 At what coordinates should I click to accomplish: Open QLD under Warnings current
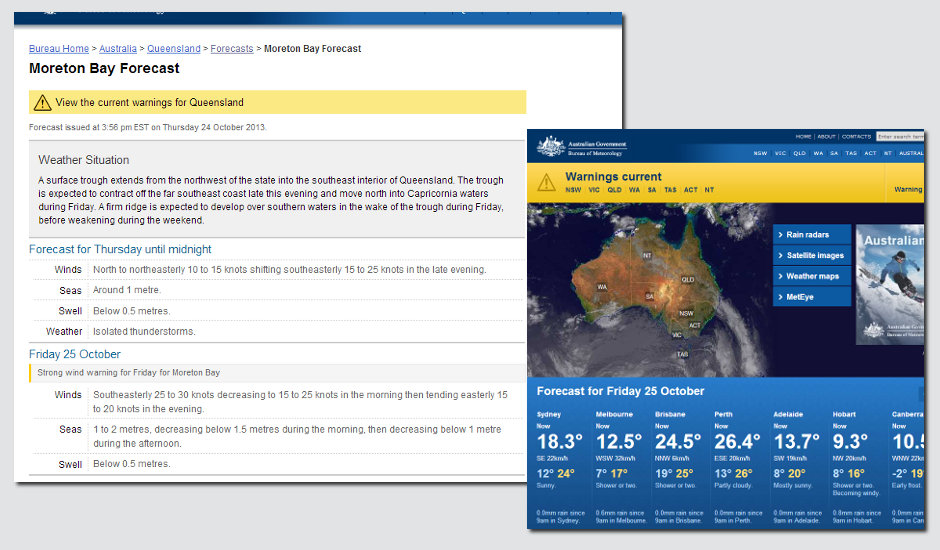click(614, 190)
